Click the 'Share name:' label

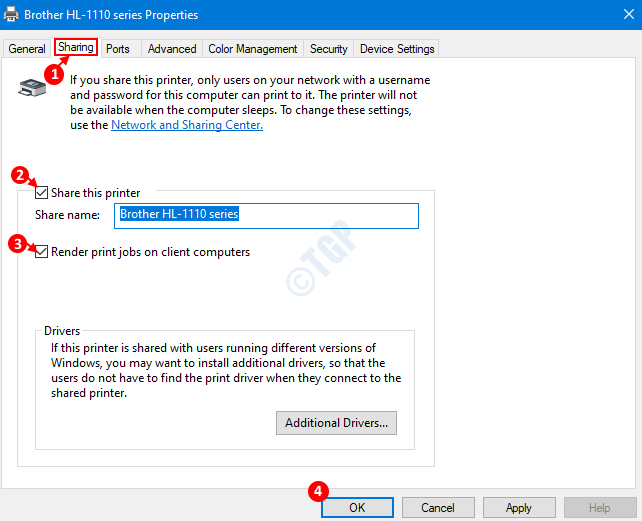67,215
